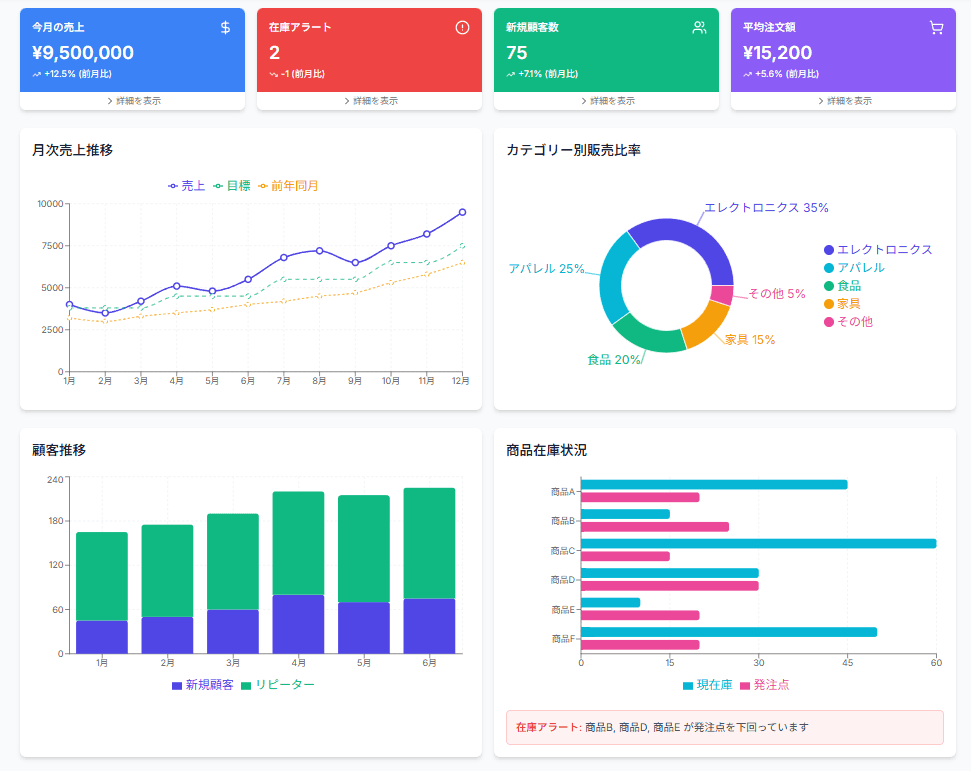The width and height of the screenshot is (971, 771).
Task: Click the エレクトロニクス color dot in donut legend
Action: [x=829, y=250]
